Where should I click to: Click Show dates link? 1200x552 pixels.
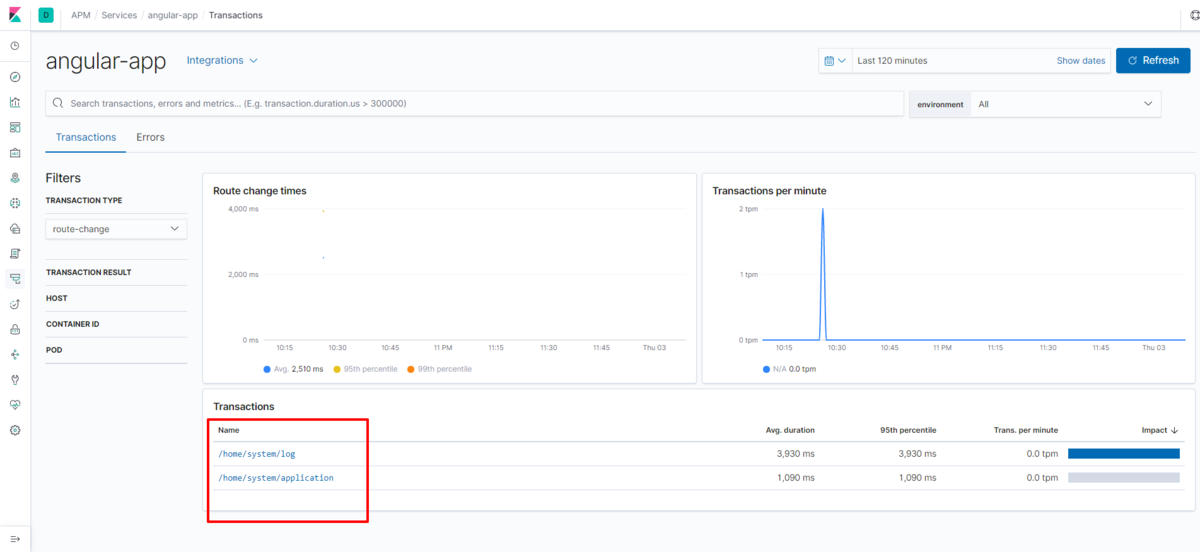pyautogui.click(x=1081, y=60)
